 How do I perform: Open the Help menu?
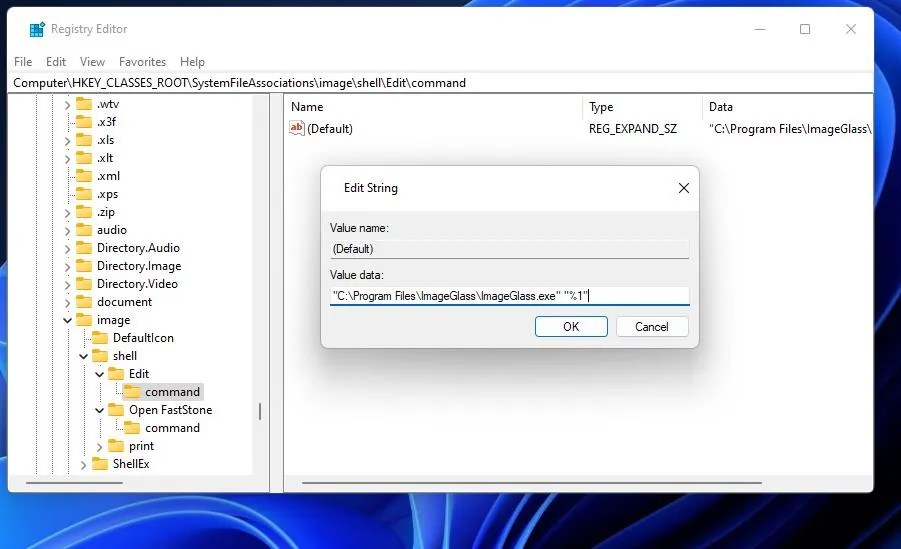(192, 62)
